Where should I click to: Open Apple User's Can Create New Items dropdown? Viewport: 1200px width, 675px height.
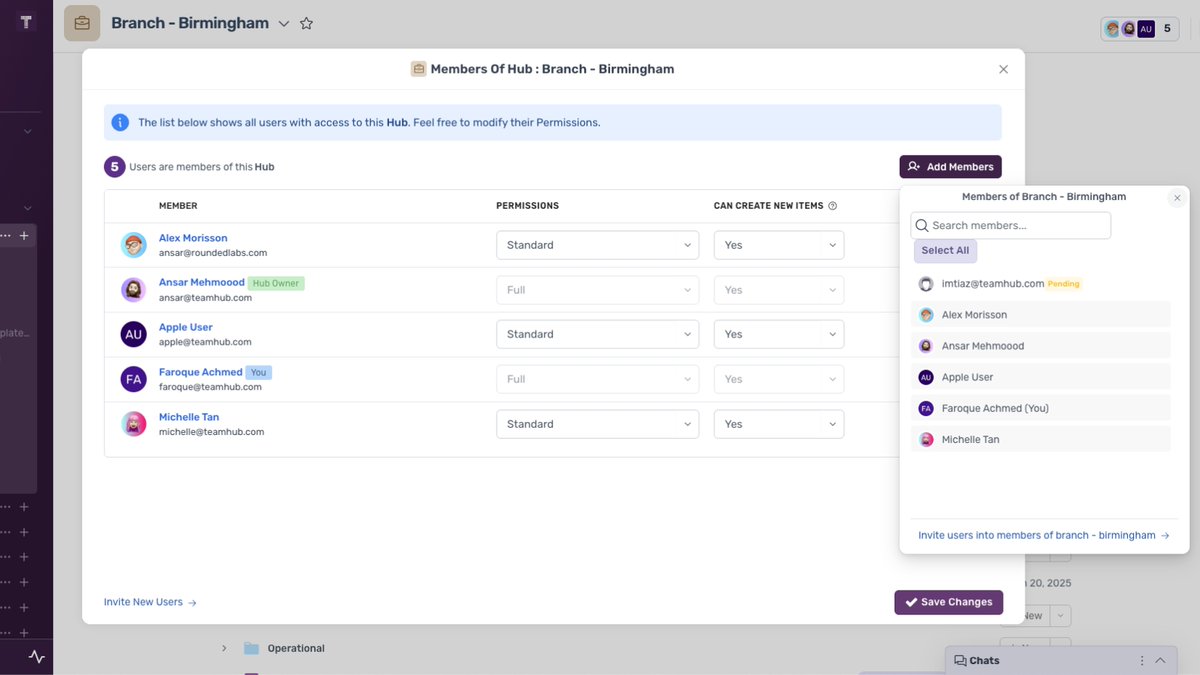(x=779, y=334)
